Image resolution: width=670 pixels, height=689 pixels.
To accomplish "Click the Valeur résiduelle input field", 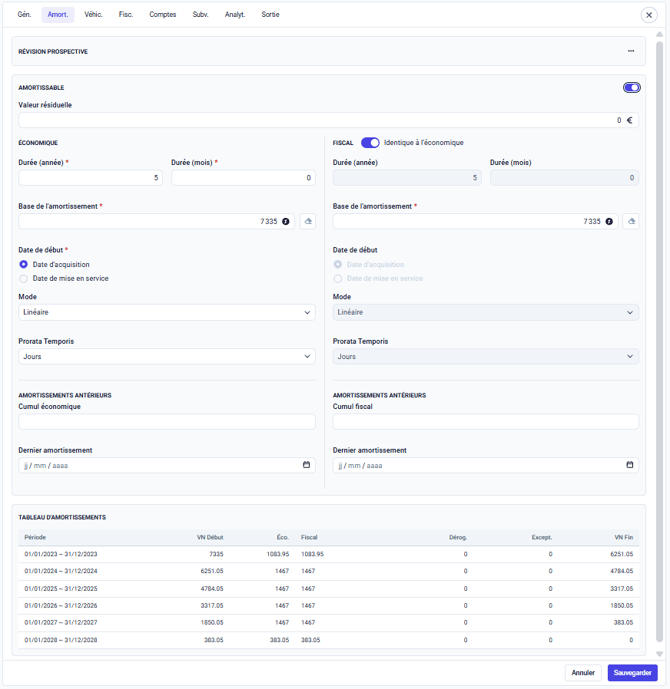I will (320, 120).
